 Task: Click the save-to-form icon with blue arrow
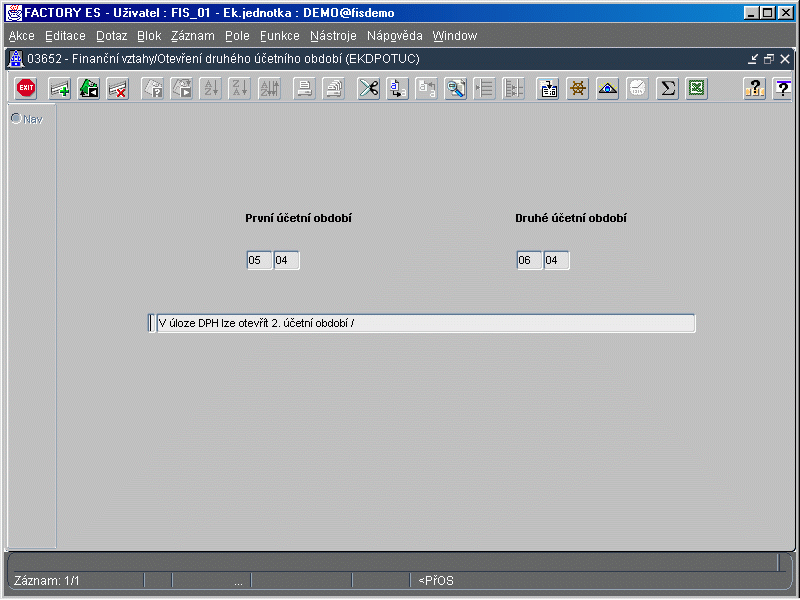point(548,88)
